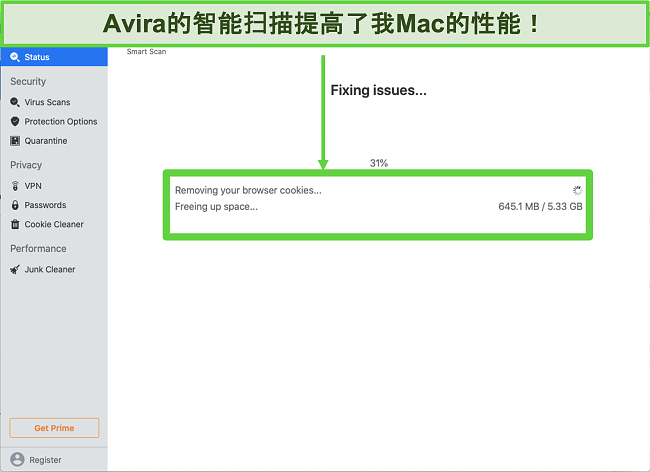Click the VPN signal icon
The height and width of the screenshot is (472, 650).
(15, 186)
